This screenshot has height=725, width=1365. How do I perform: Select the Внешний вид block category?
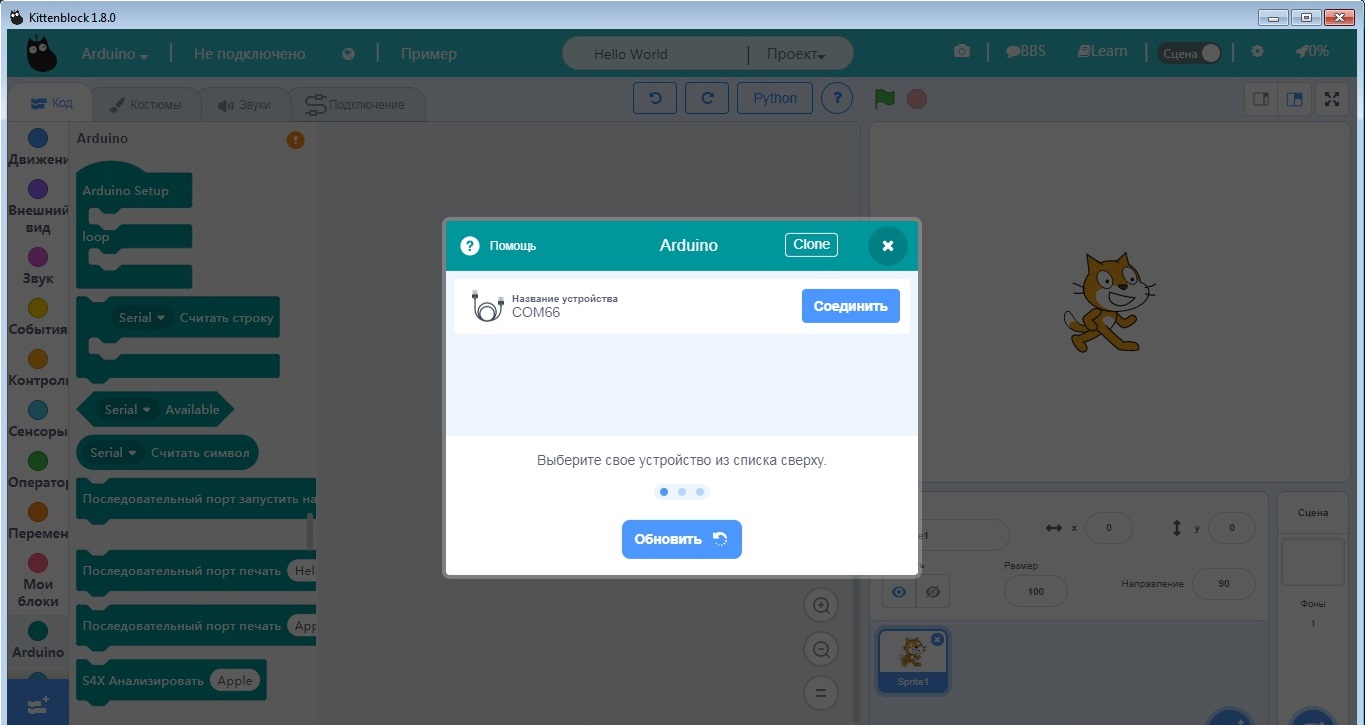coord(38,207)
